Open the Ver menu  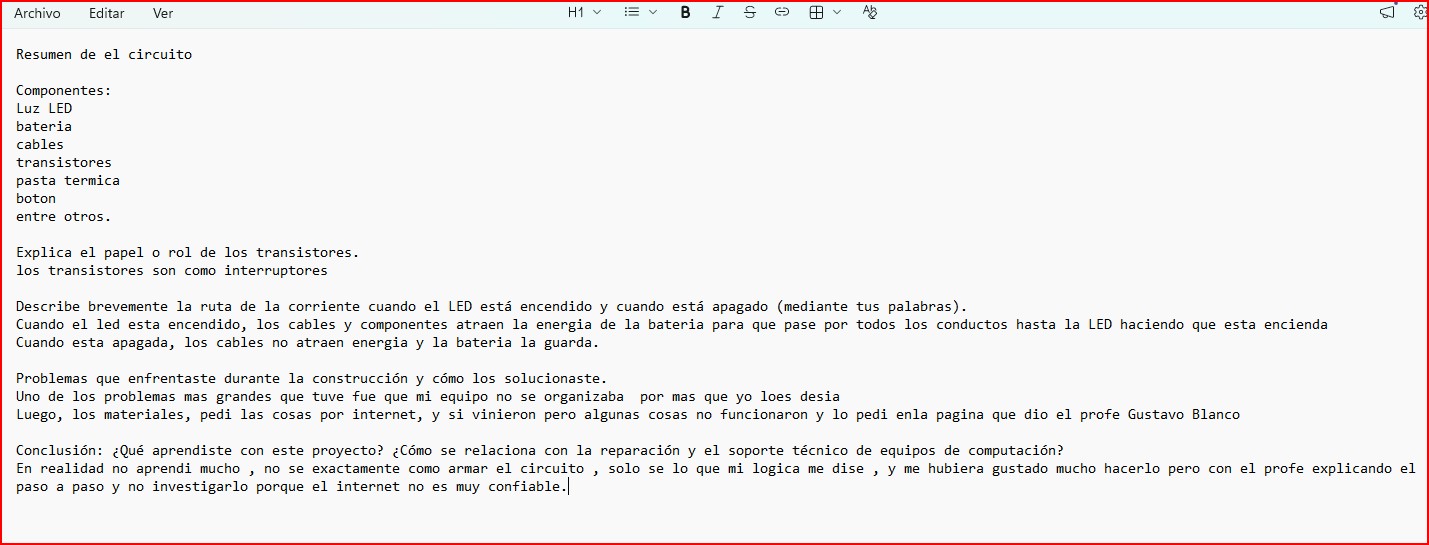[x=163, y=13]
